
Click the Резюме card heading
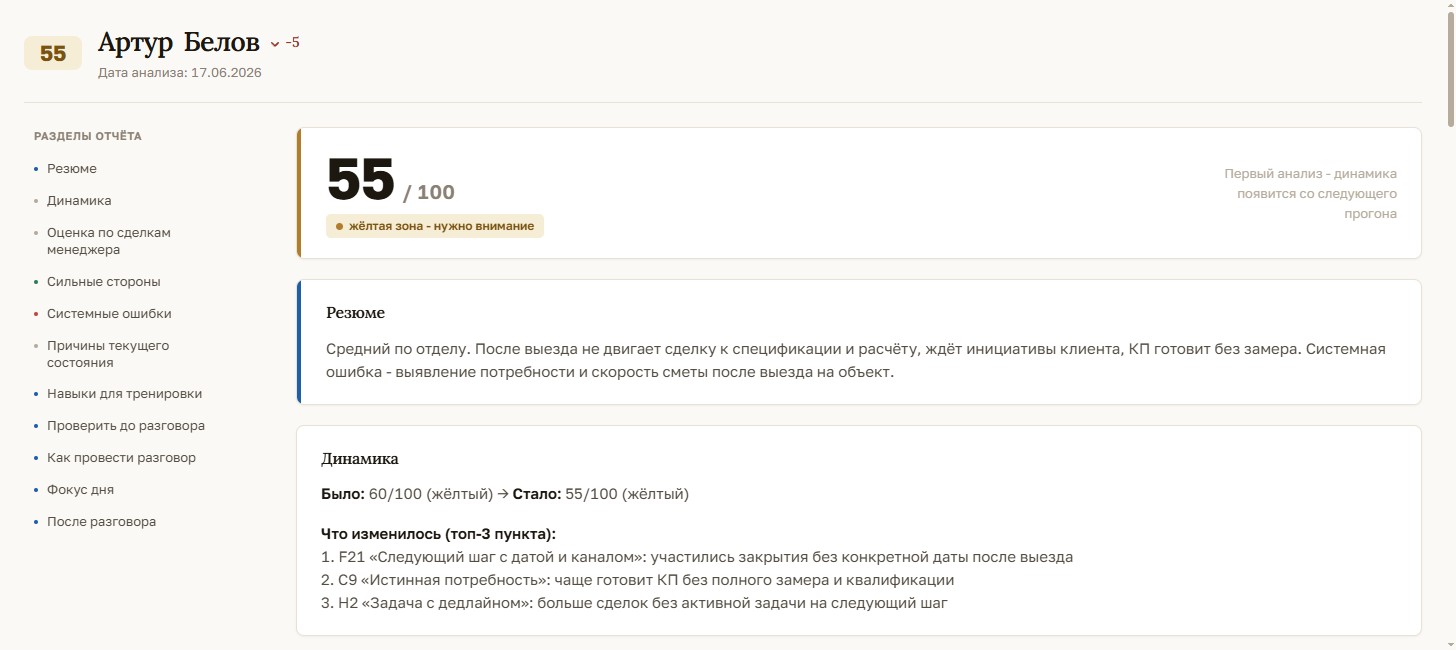click(x=355, y=313)
